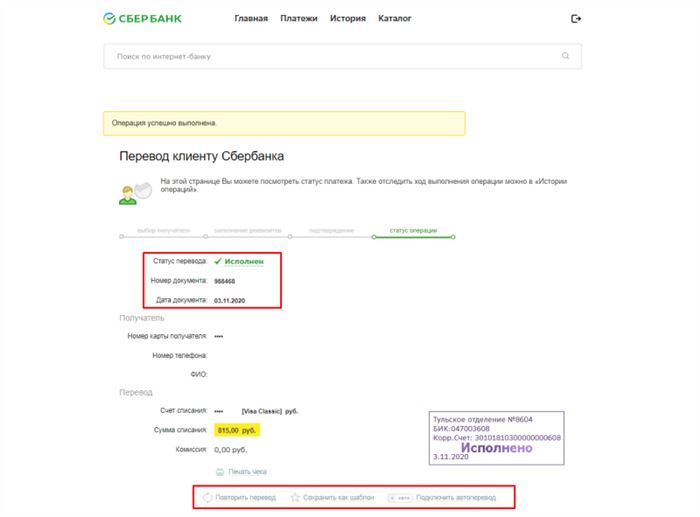Select the 'заполнение реквизитов' step
The width and height of the screenshot is (700, 517).
pos(248,230)
